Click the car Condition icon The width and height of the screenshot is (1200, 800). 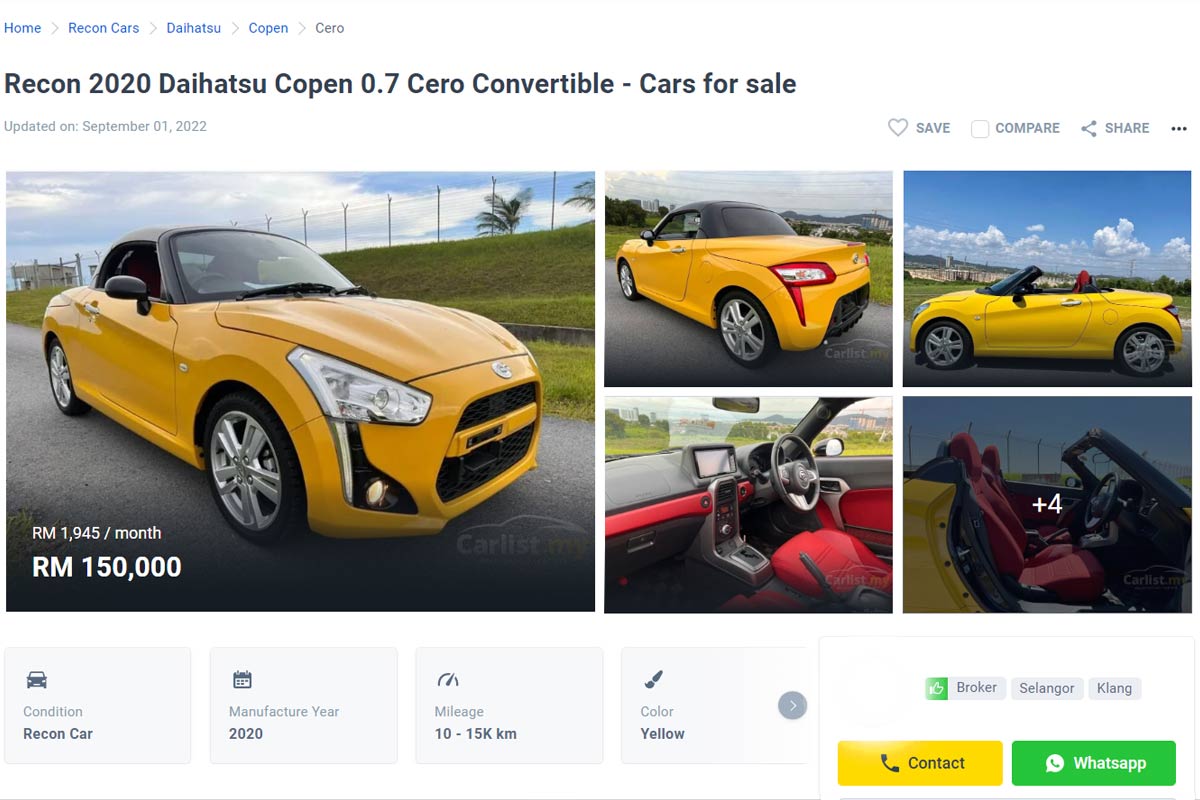click(x=37, y=680)
